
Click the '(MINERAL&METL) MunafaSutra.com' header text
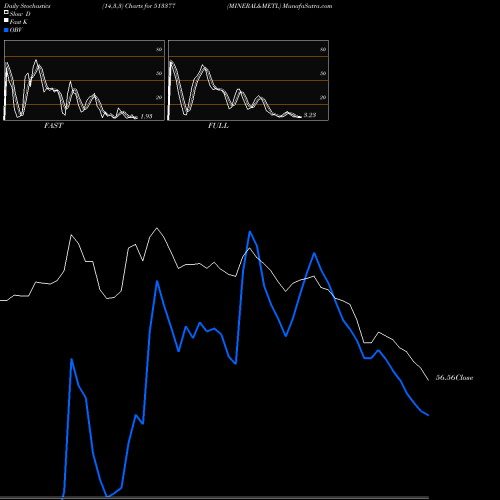[x=279, y=6]
